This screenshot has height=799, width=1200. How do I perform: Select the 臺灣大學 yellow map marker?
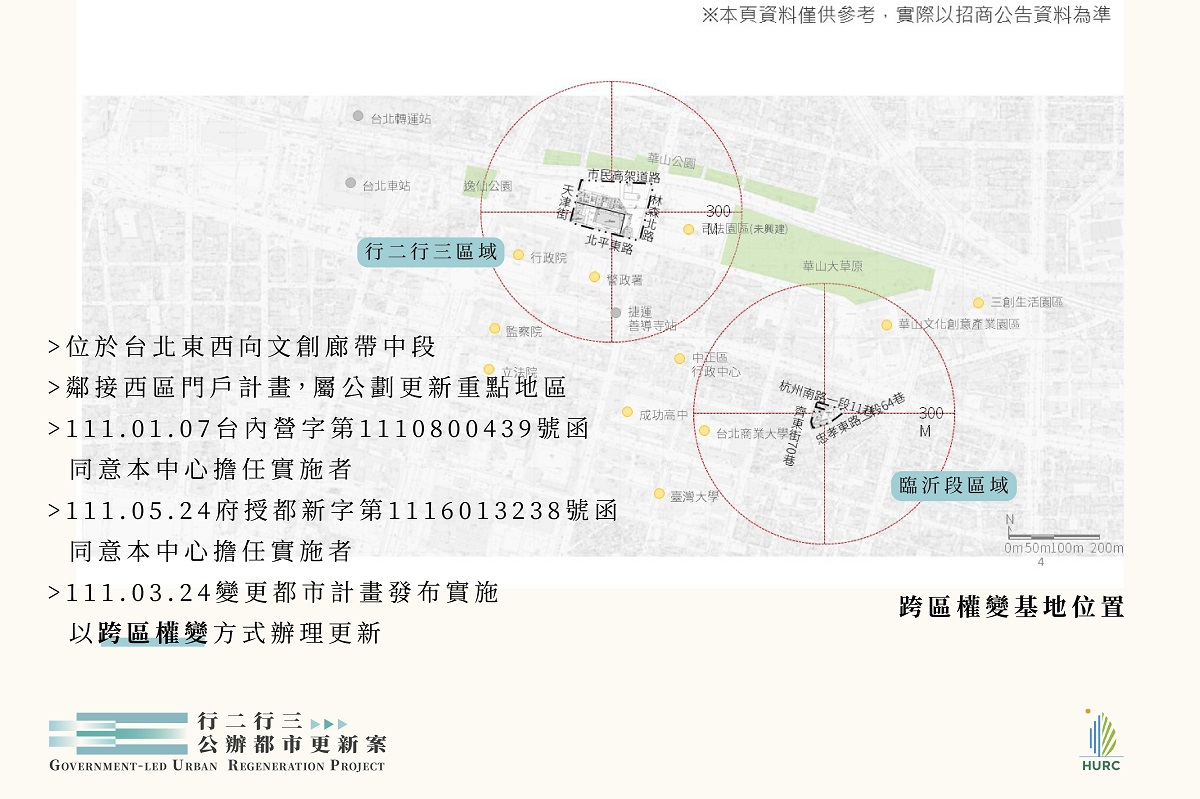[658, 493]
